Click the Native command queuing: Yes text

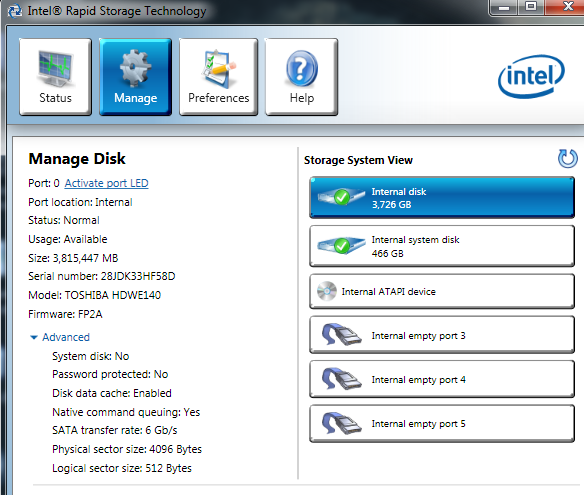[126, 412]
